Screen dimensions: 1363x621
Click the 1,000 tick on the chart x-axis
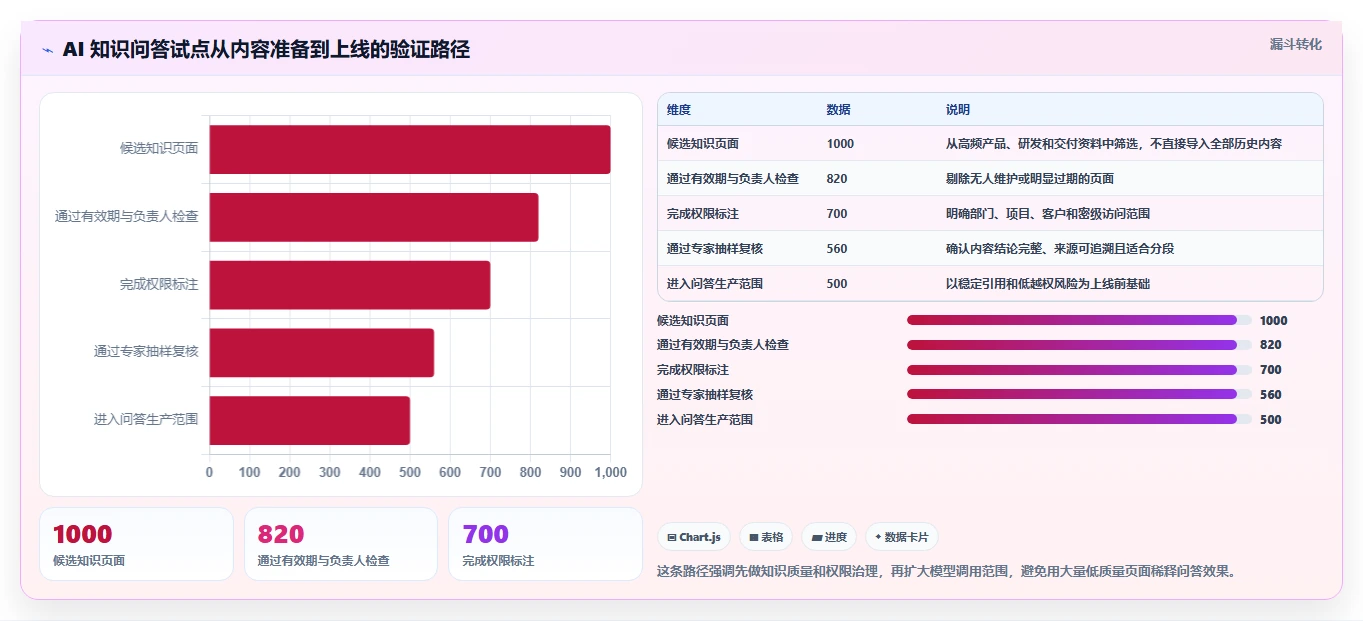pos(610,472)
